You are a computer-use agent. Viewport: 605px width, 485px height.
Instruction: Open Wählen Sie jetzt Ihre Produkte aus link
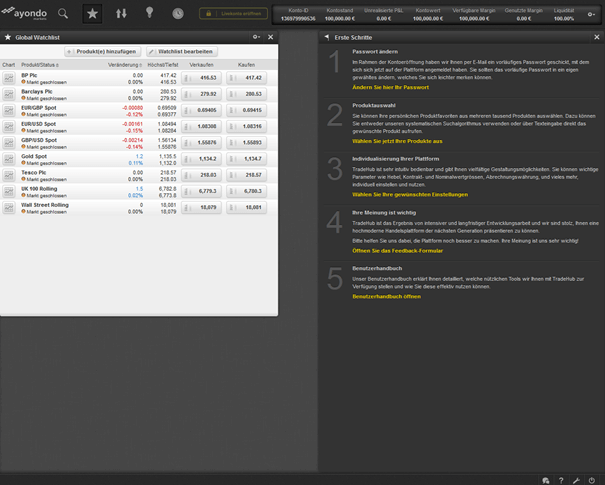397,141
